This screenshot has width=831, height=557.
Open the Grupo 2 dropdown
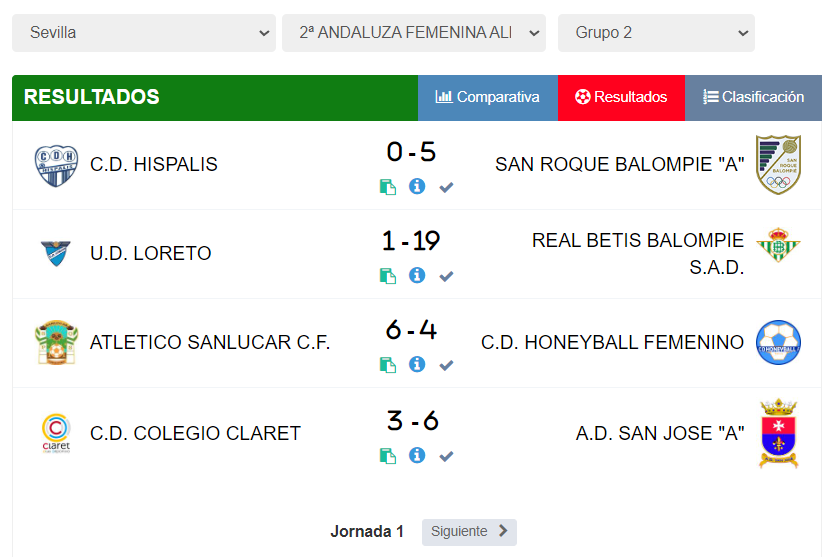click(656, 33)
